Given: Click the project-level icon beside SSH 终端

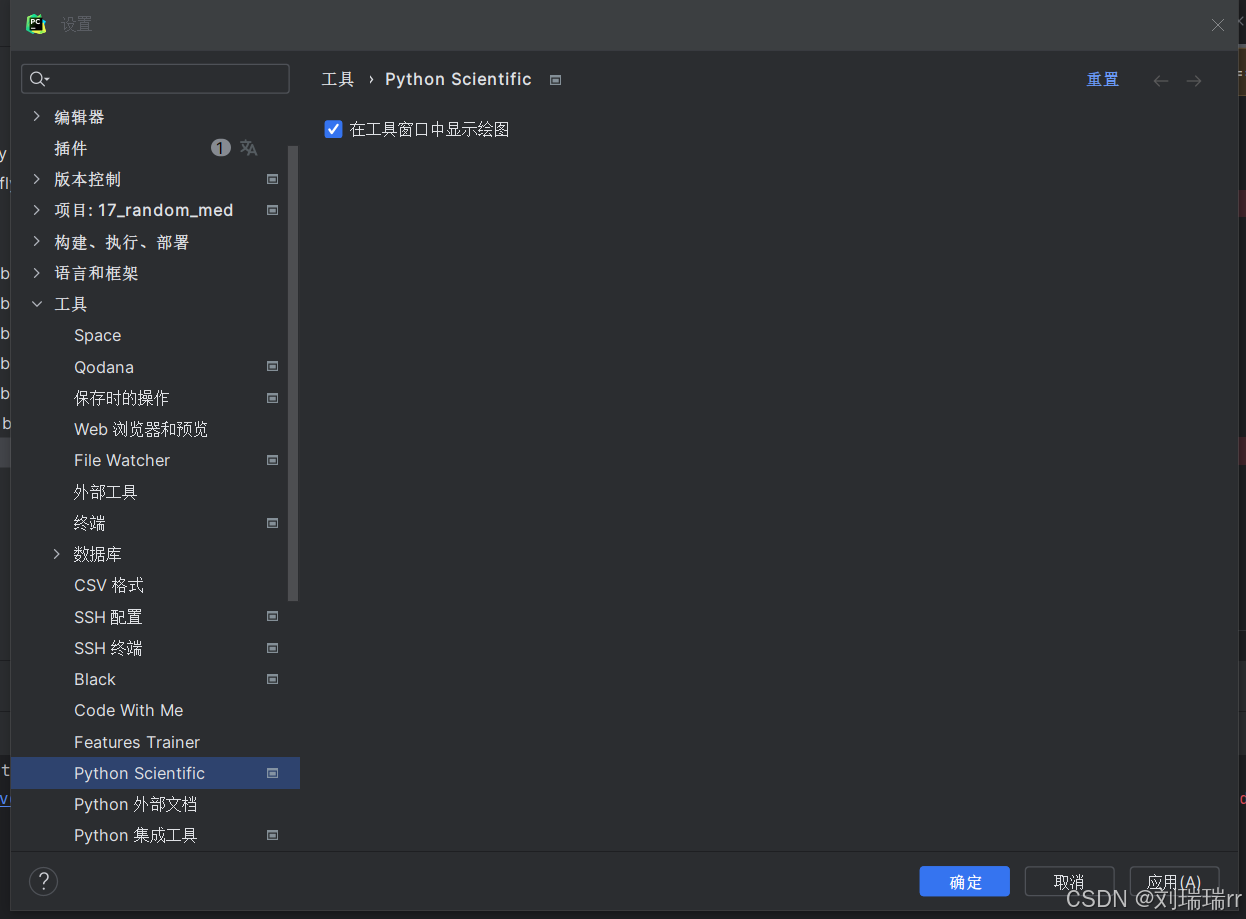Looking at the screenshot, I should (x=272, y=648).
